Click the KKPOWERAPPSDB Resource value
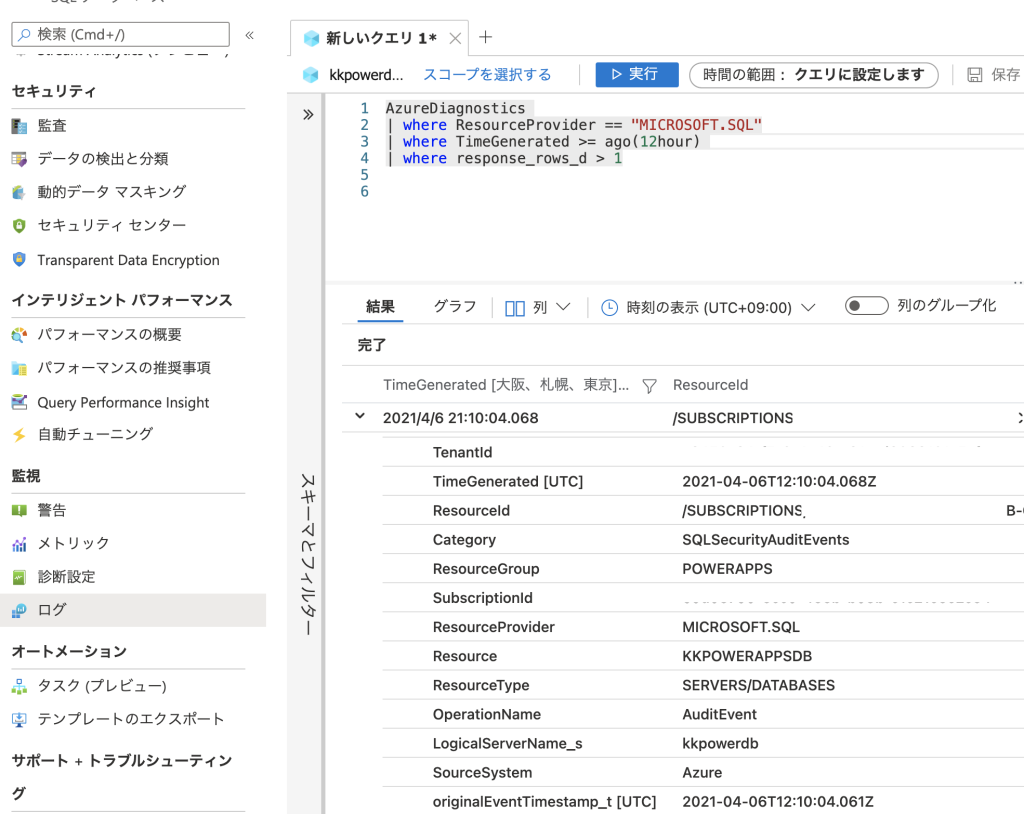 [746, 657]
